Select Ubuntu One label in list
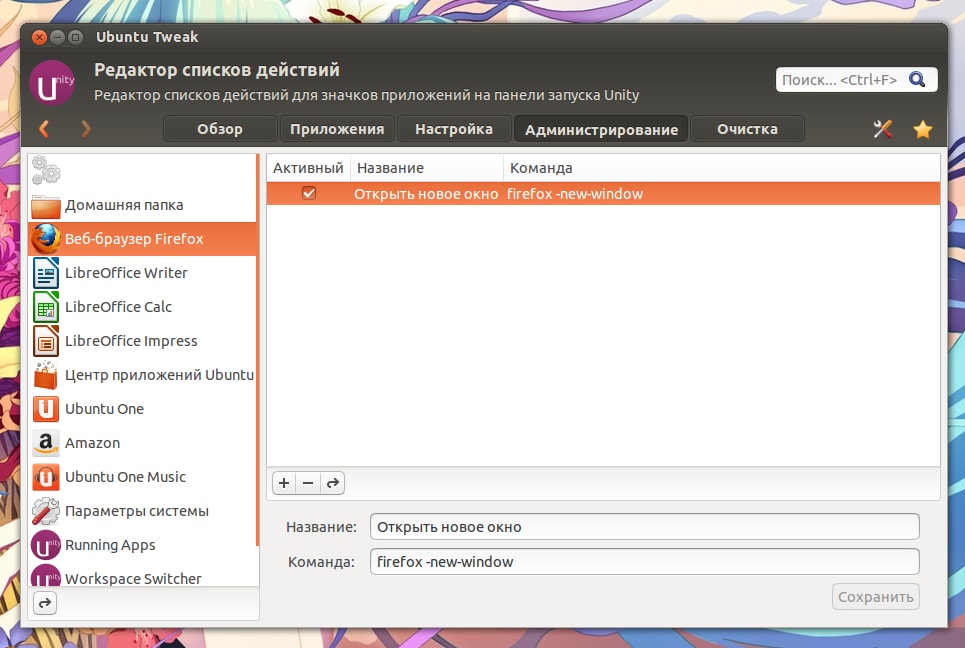965x648 pixels. pos(105,409)
